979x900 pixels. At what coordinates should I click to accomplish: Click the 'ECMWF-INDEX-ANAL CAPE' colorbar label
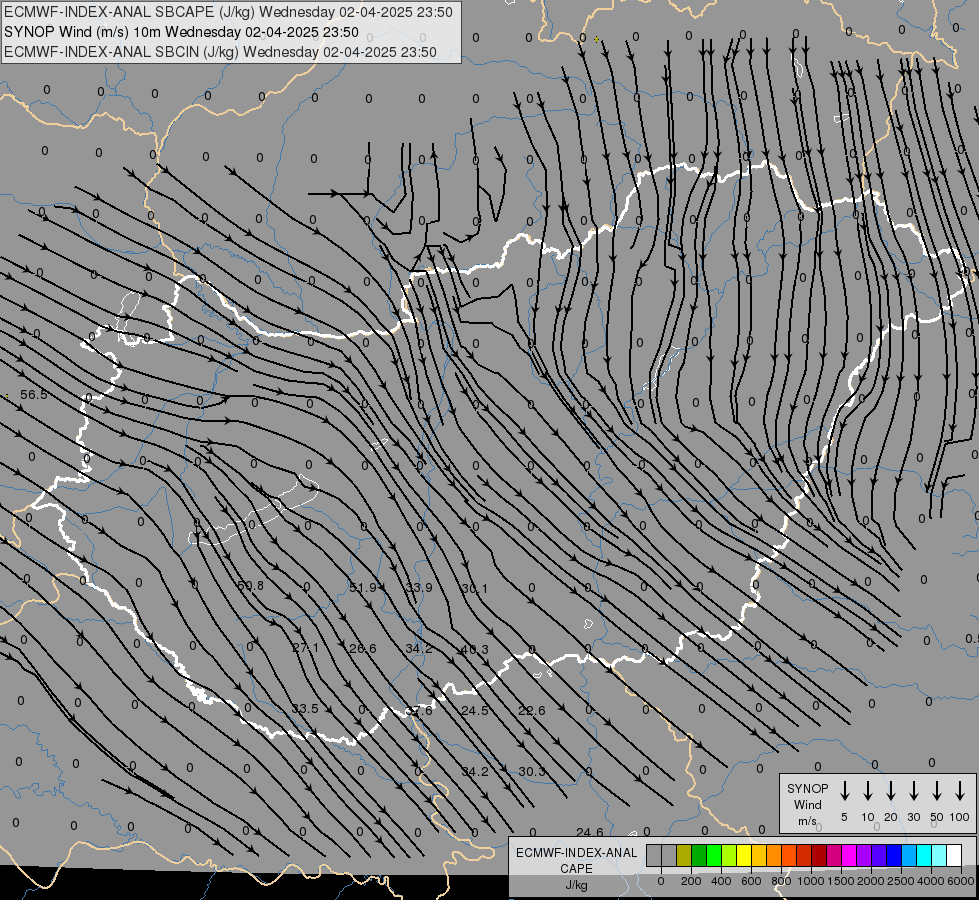576,860
